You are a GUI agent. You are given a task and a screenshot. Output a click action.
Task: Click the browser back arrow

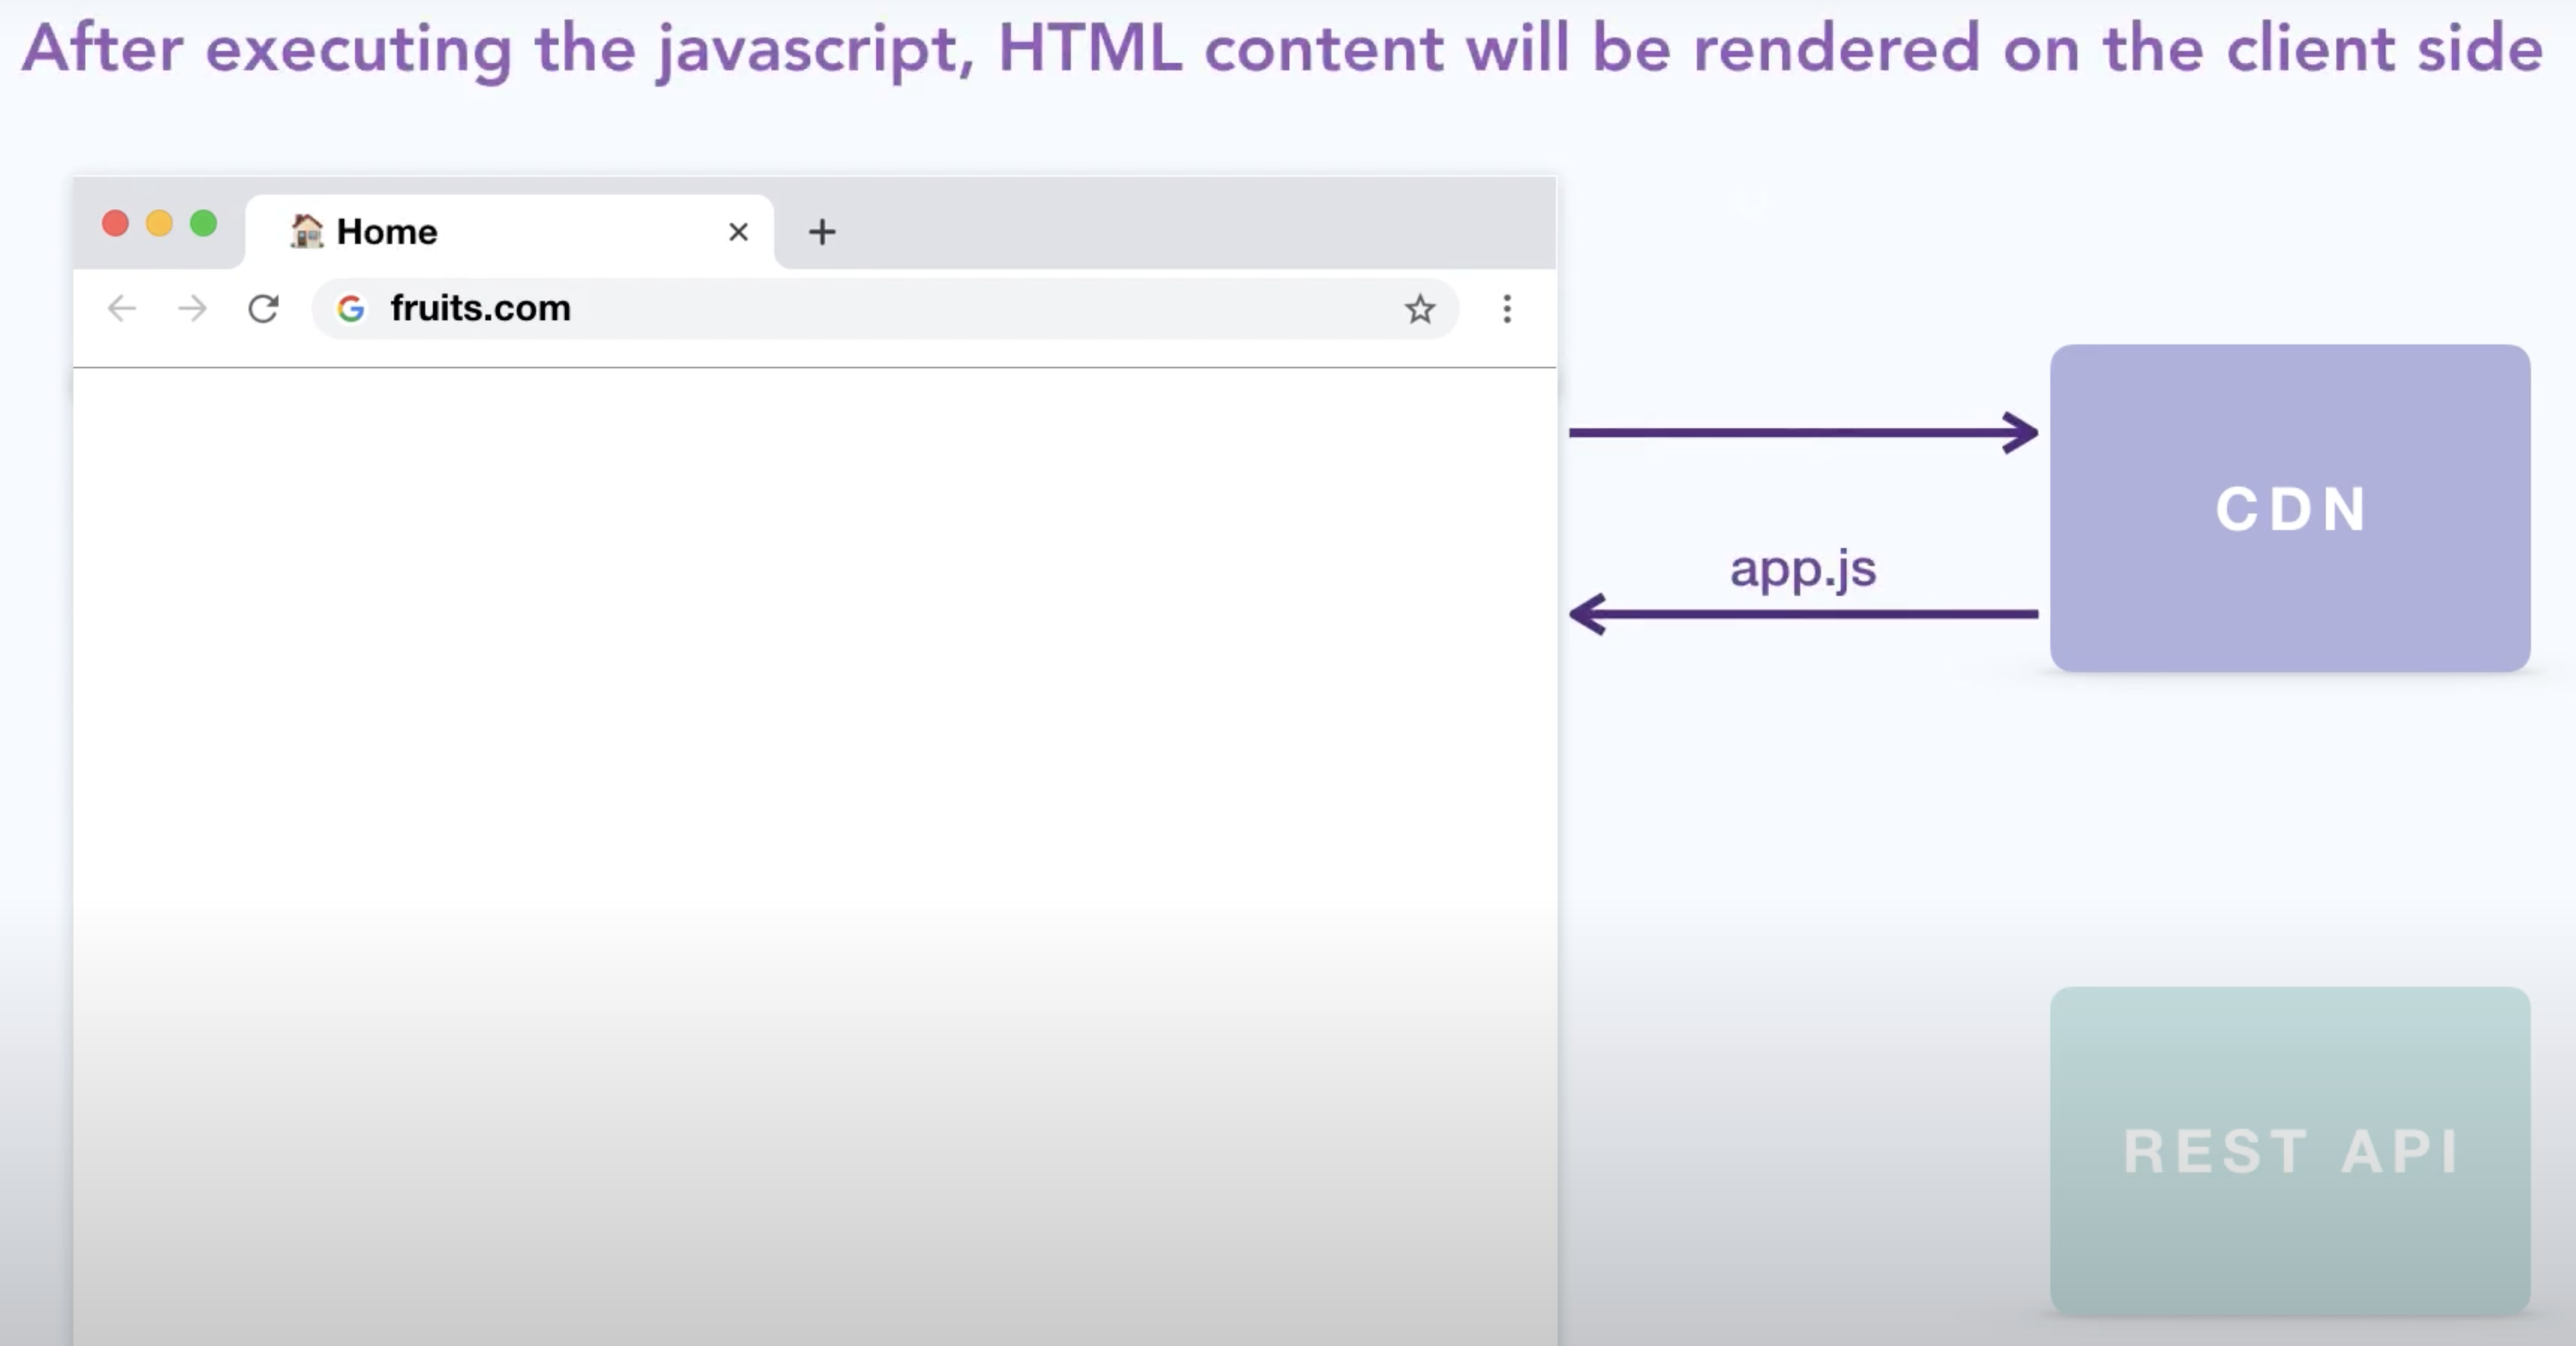coord(122,308)
